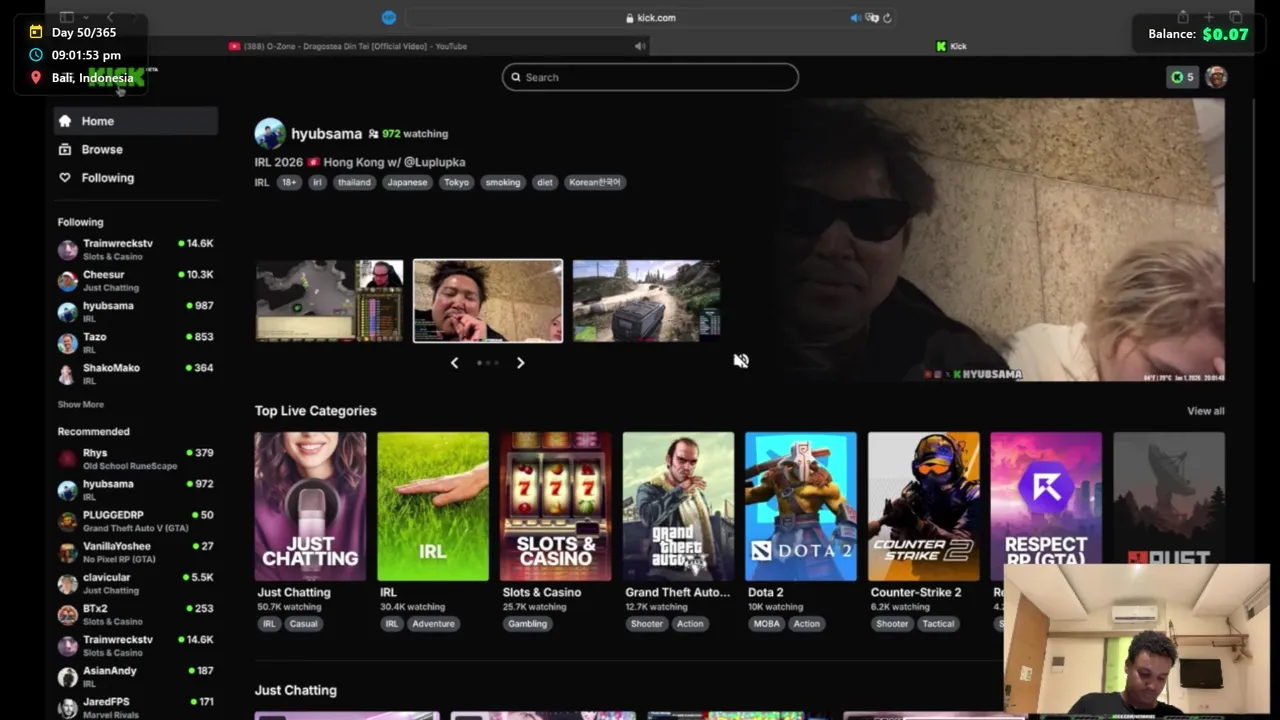Open the Counter-Strike 2 category card

pos(924,506)
